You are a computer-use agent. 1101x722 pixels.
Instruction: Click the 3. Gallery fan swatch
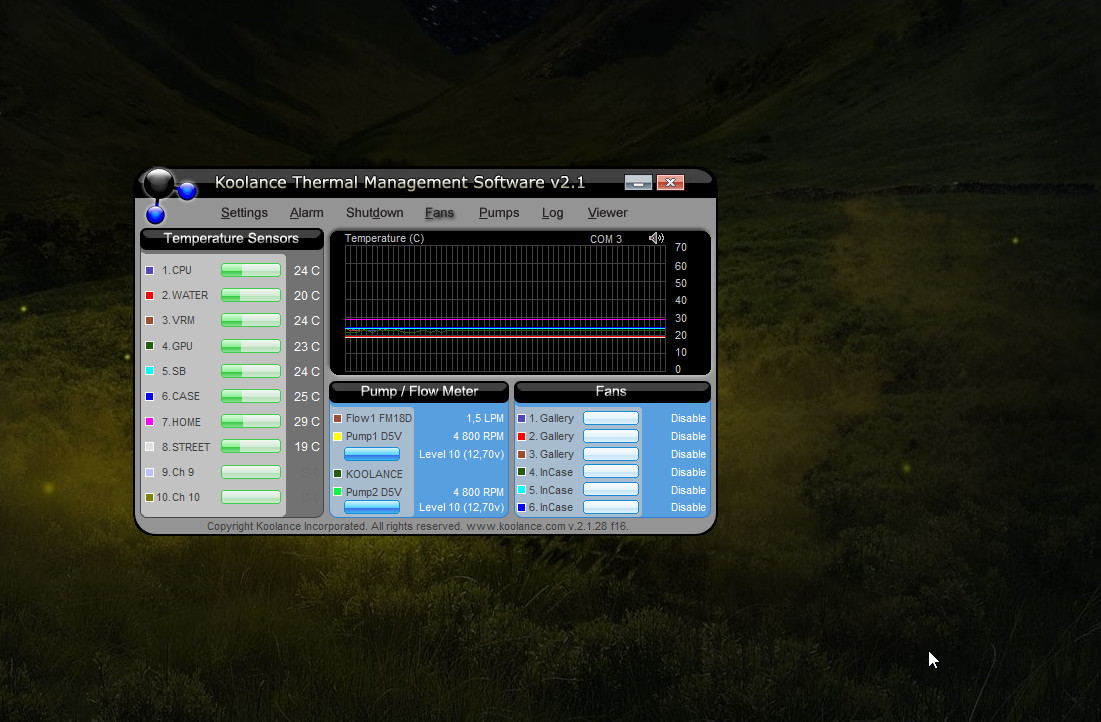(522, 454)
